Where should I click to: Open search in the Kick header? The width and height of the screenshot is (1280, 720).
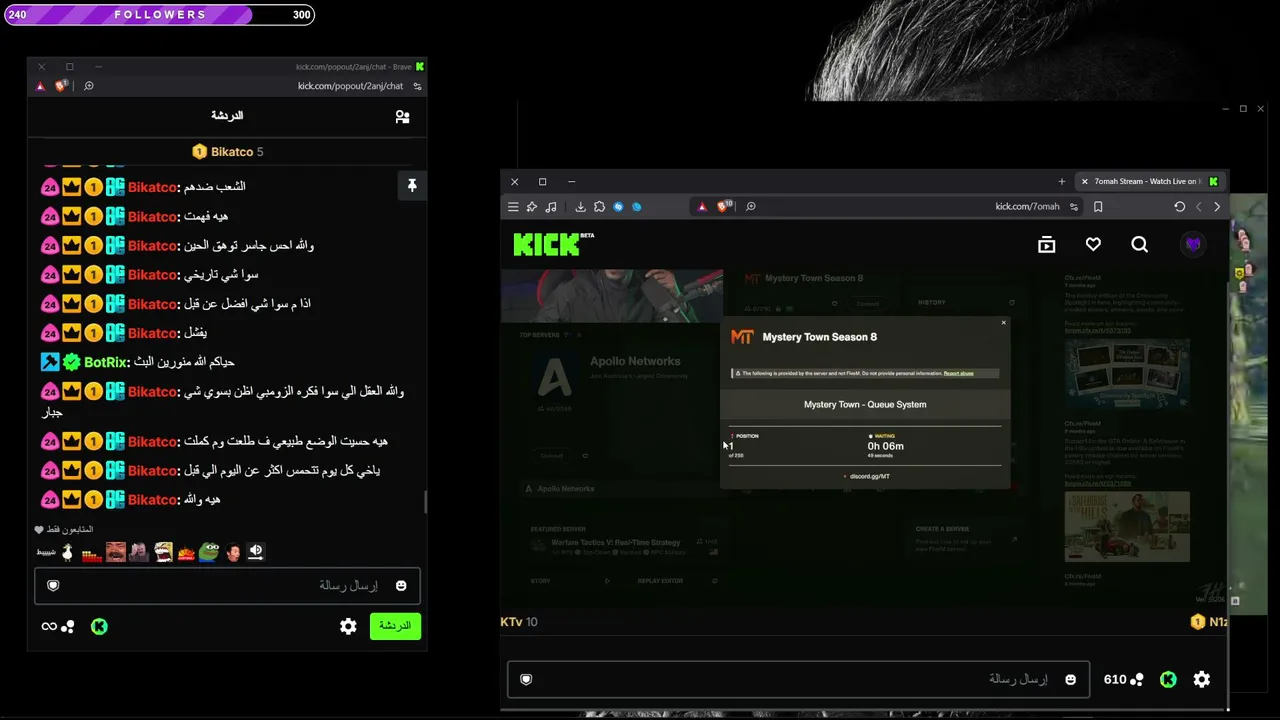coord(1139,245)
